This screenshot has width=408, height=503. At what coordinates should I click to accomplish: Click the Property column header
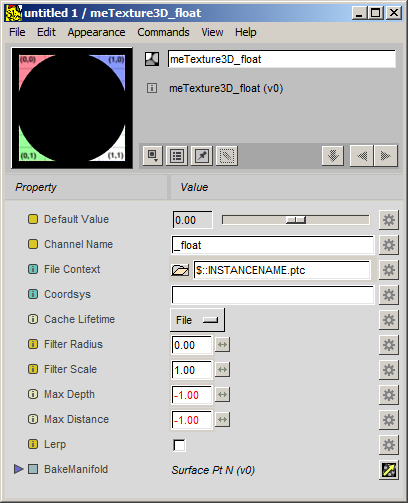pyautogui.click(x=86, y=187)
